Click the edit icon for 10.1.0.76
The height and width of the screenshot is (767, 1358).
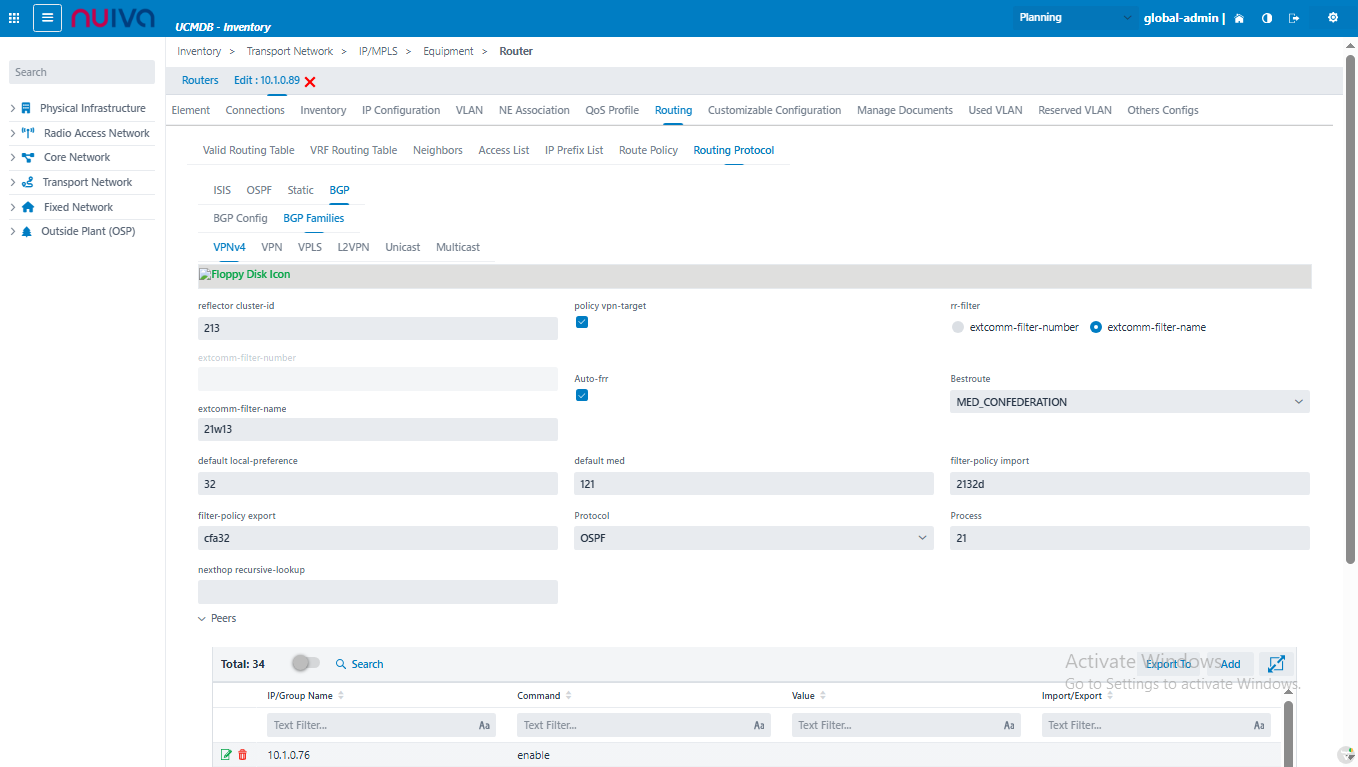tap(226, 755)
